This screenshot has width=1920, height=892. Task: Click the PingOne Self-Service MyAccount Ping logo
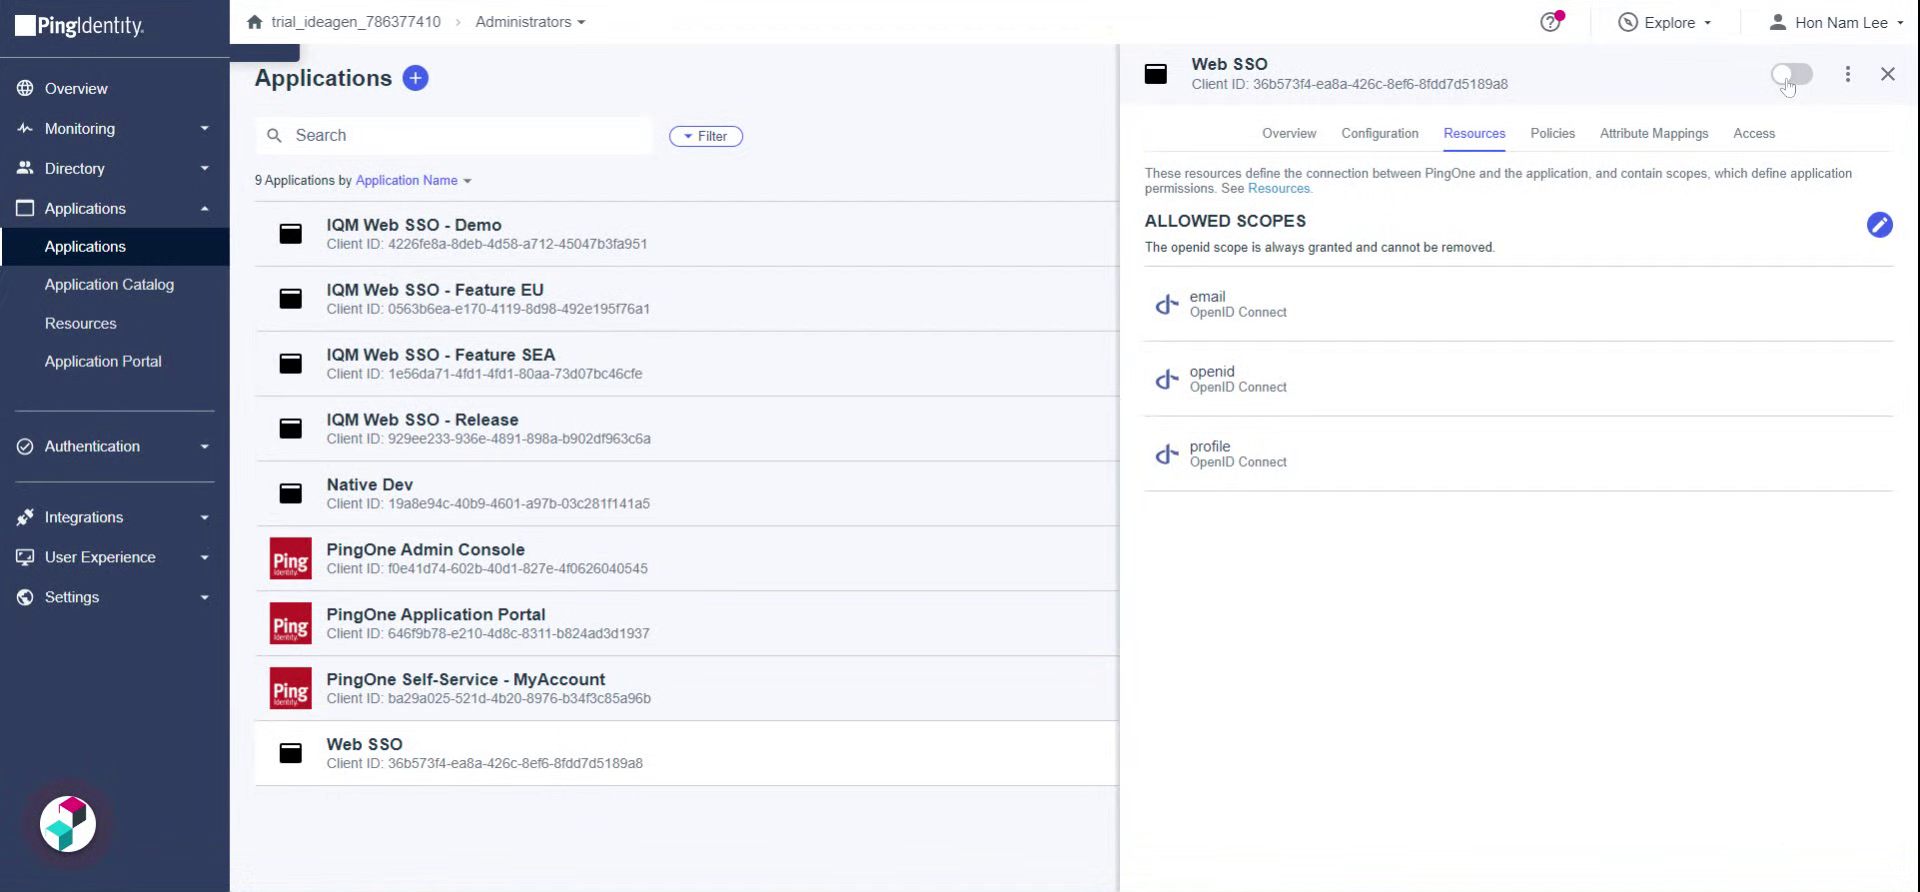[290, 689]
